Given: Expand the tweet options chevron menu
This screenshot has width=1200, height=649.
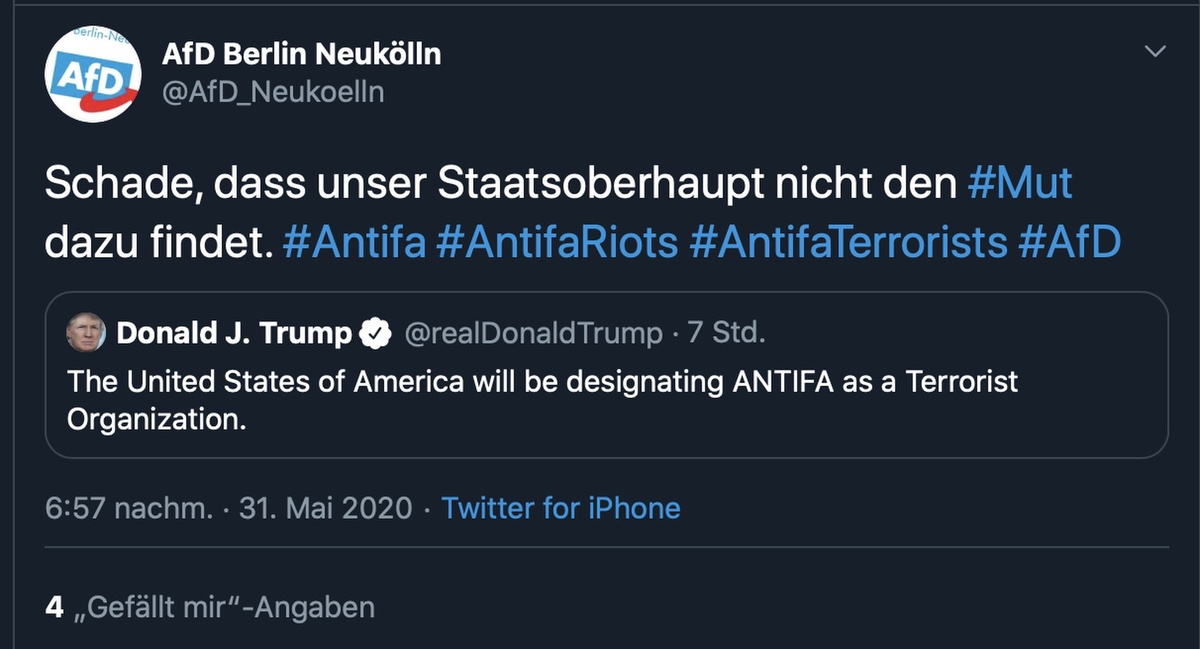Looking at the screenshot, I should coord(1155,51).
